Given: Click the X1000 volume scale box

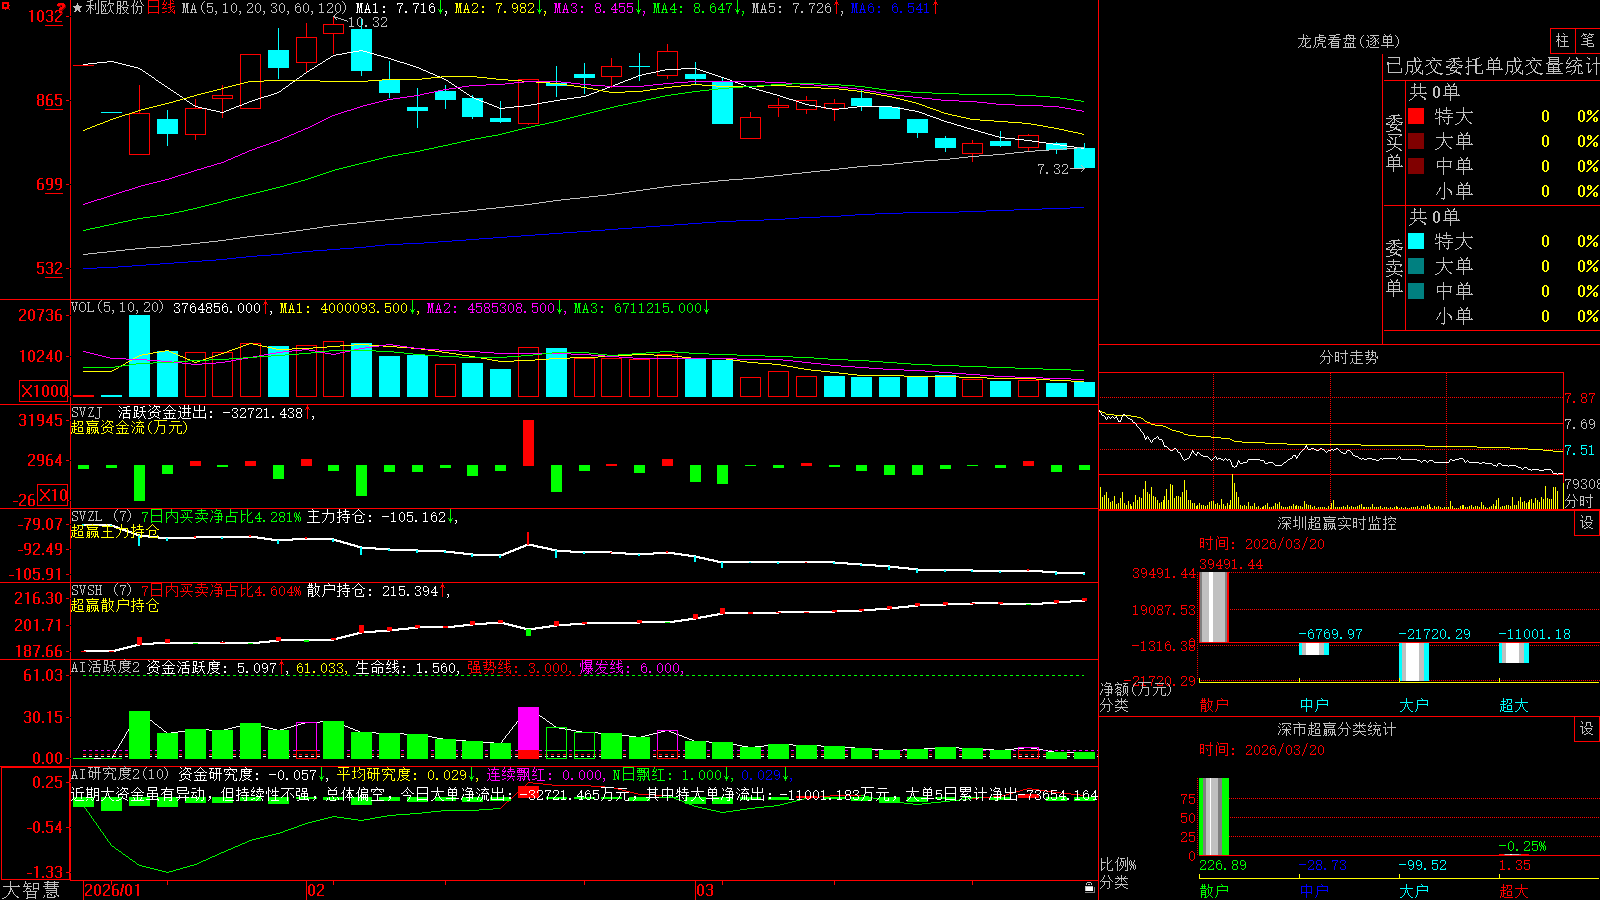Looking at the screenshot, I should (x=45, y=391).
